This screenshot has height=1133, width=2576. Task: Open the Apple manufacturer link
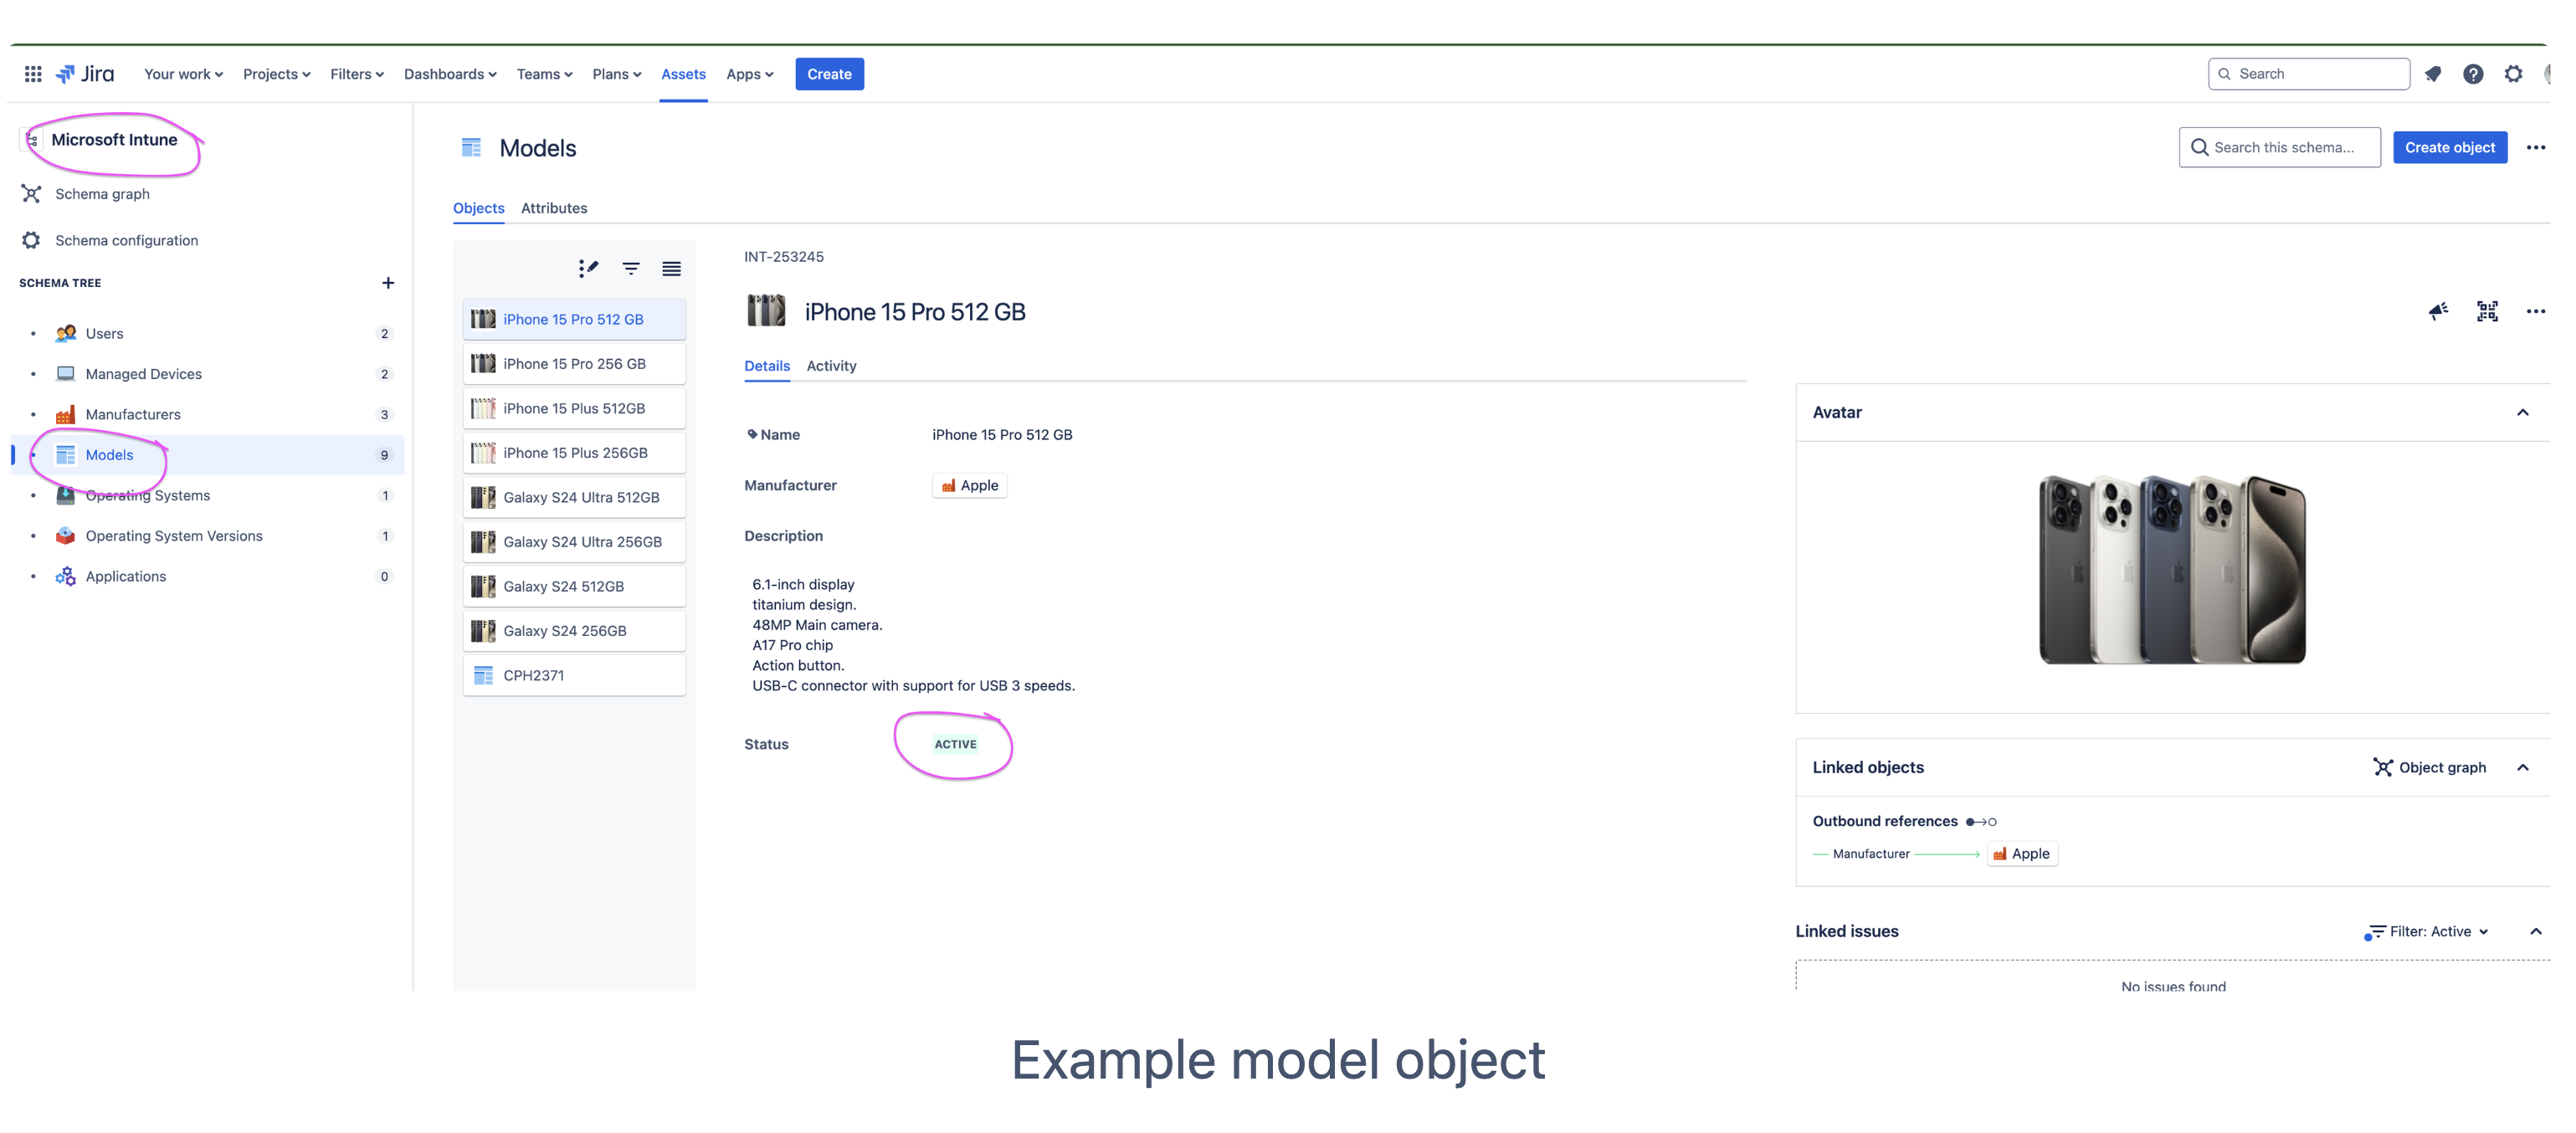[970, 485]
